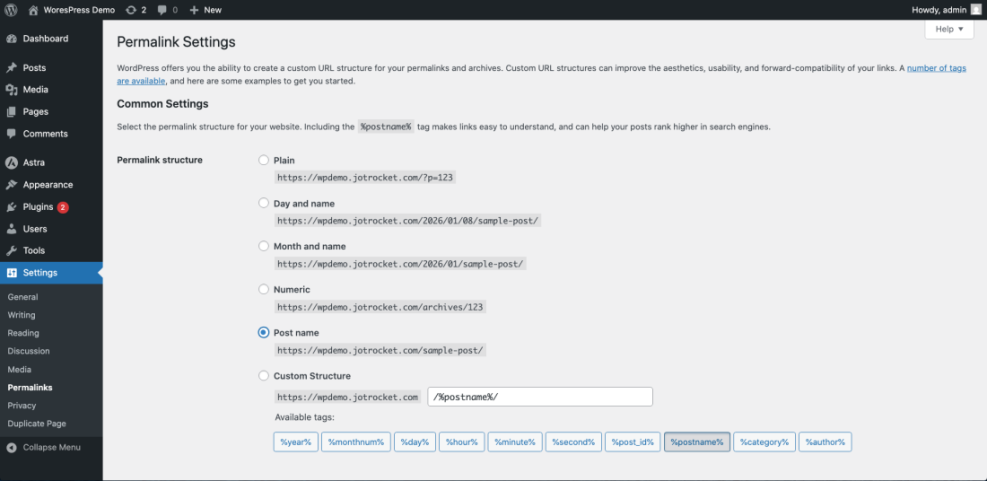Image resolution: width=987 pixels, height=481 pixels.
Task: Click the admin avatar thumbnail
Action: [x=975, y=10]
